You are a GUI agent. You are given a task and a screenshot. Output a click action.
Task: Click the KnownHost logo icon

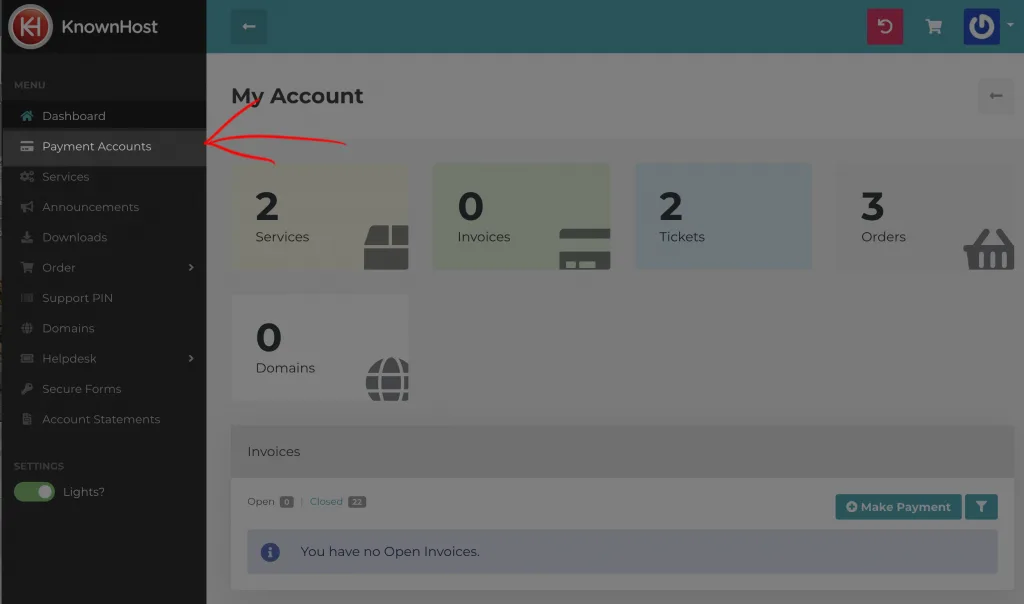(x=31, y=27)
